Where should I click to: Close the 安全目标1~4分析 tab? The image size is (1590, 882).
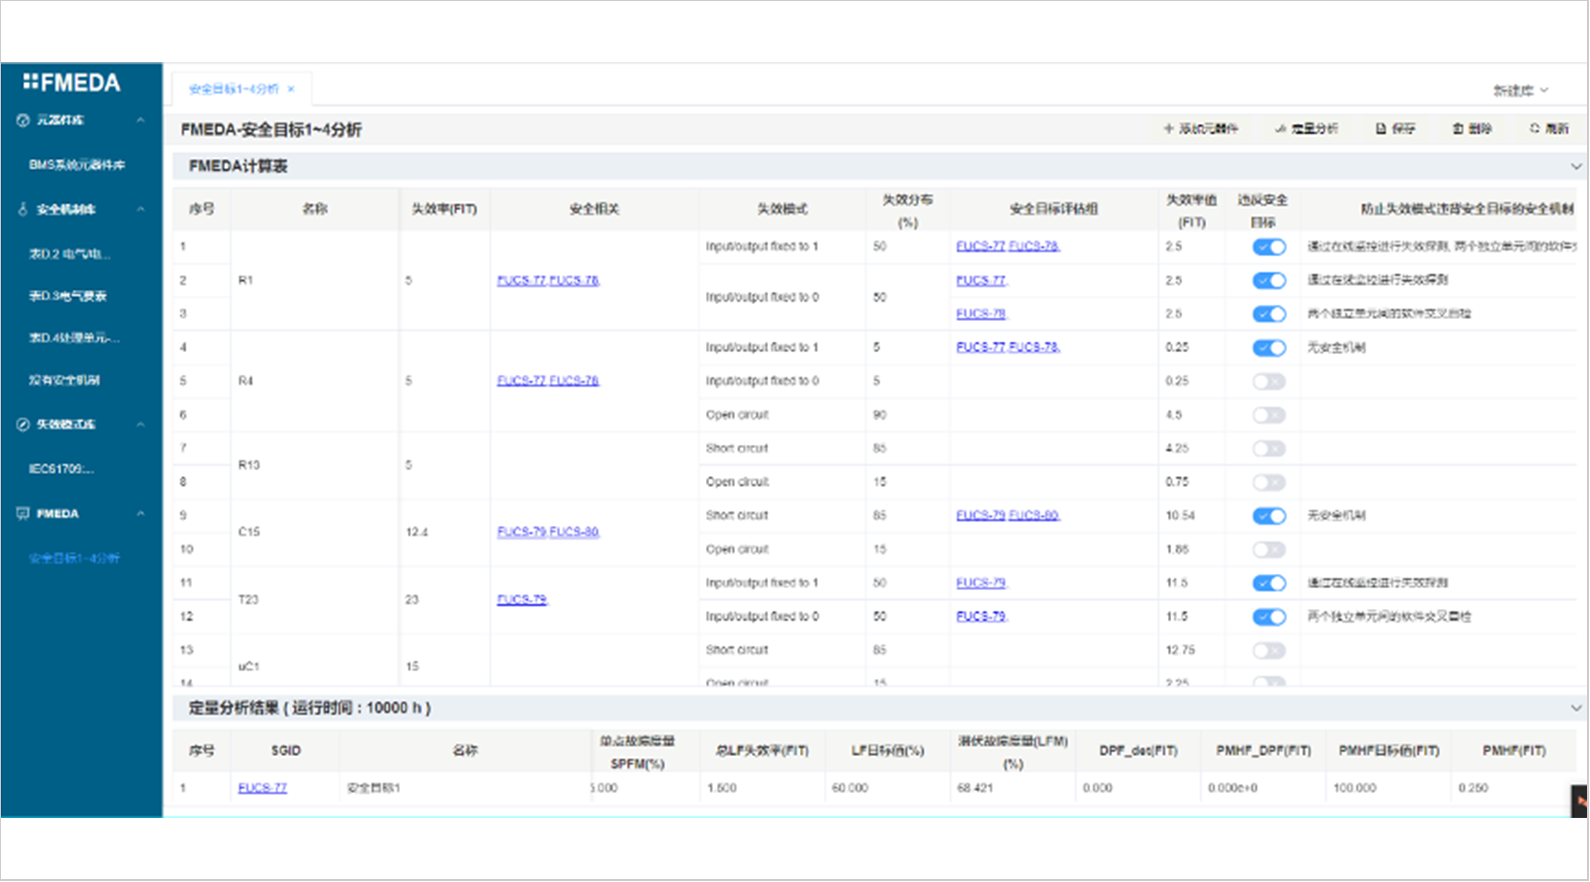pos(291,89)
